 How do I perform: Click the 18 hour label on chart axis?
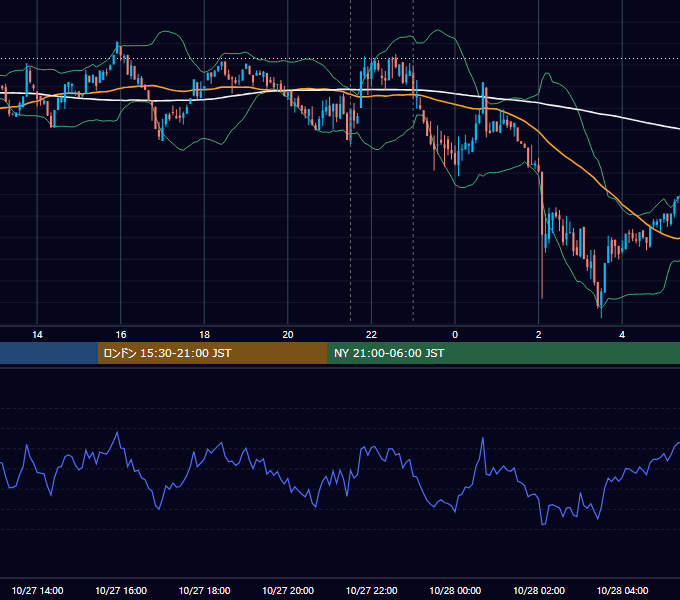click(x=204, y=335)
